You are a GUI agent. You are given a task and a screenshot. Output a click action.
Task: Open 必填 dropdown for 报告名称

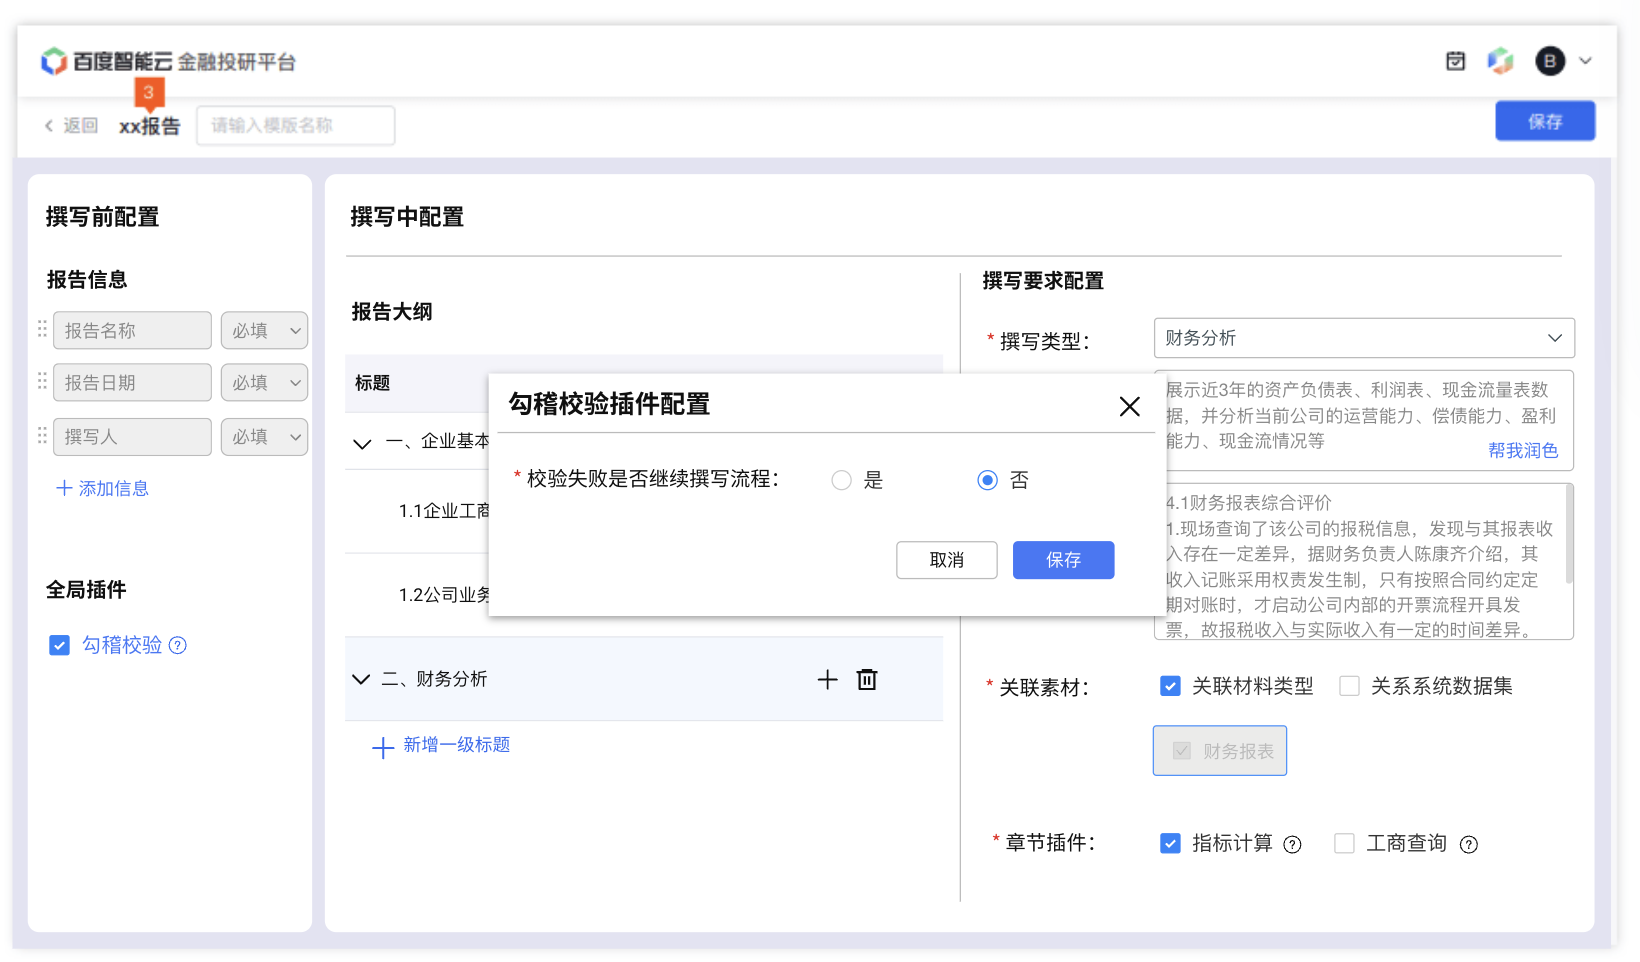264,330
